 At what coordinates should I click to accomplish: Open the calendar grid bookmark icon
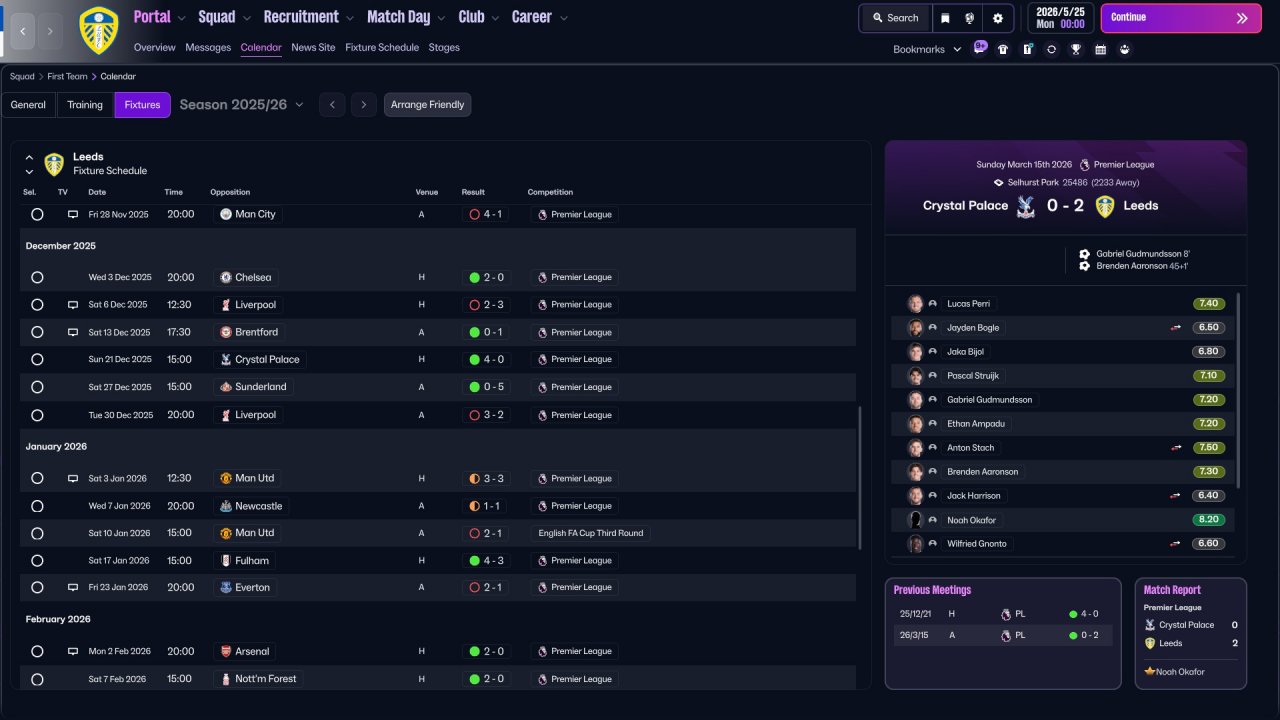(1100, 49)
